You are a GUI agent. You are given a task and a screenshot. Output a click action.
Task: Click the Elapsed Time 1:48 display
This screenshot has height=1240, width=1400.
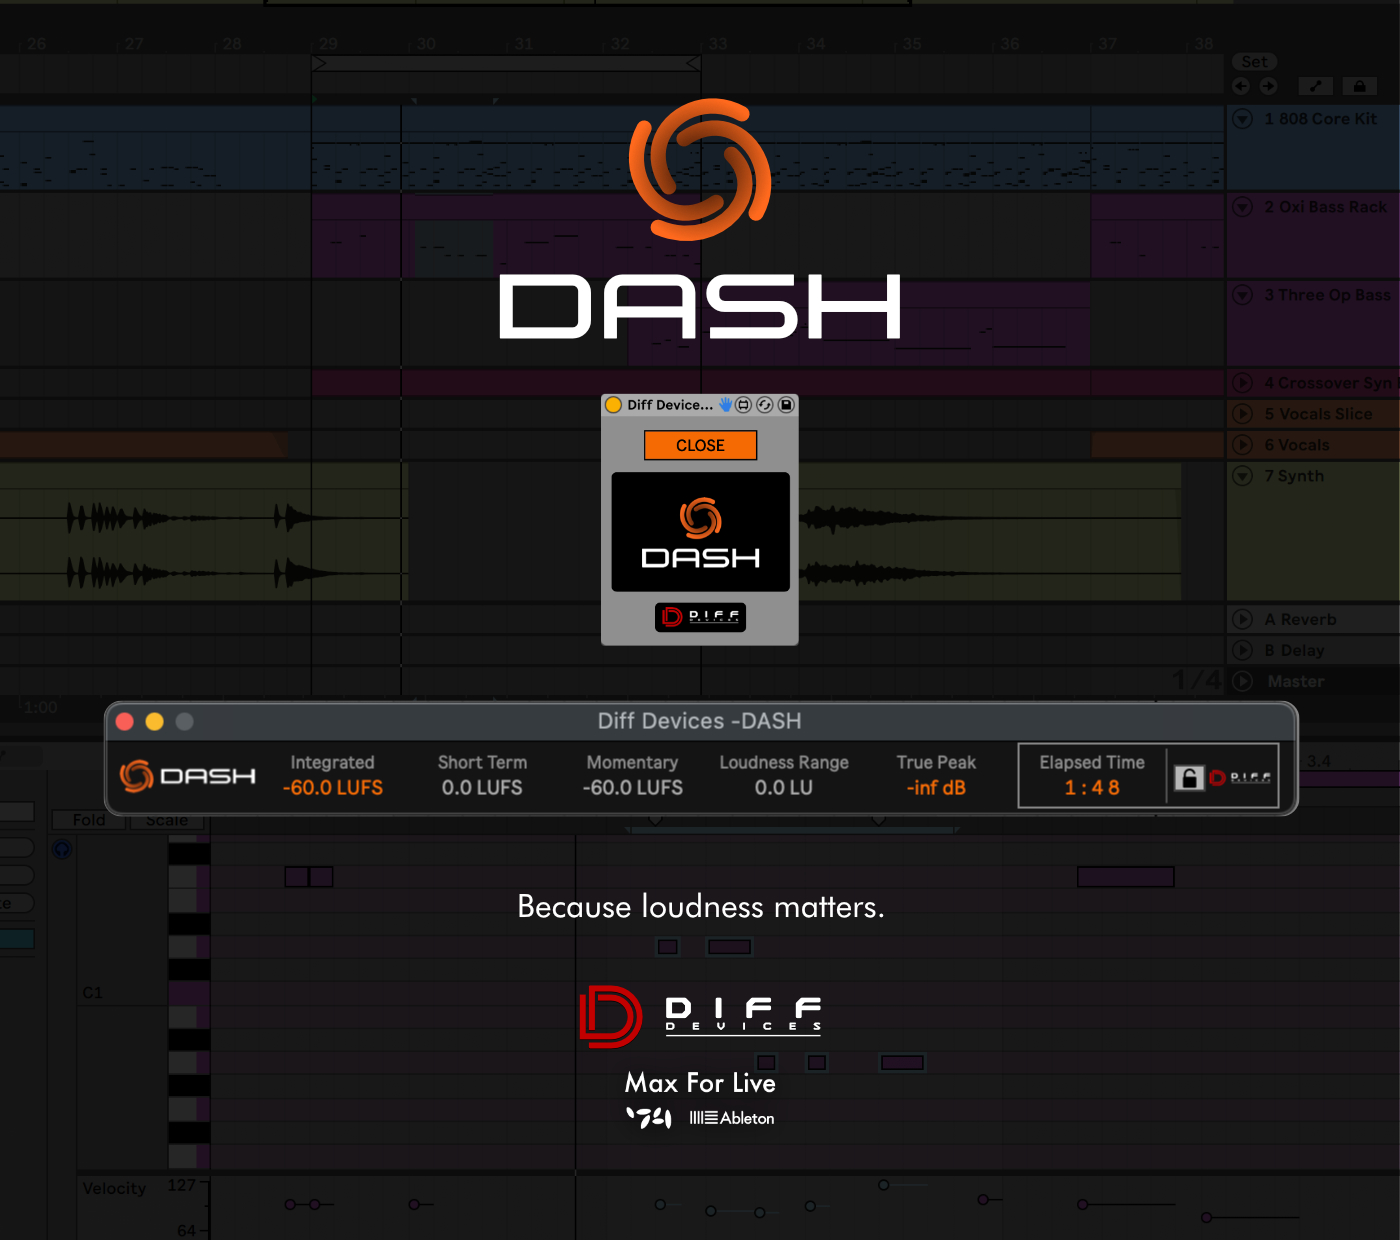[x=1092, y=788]
